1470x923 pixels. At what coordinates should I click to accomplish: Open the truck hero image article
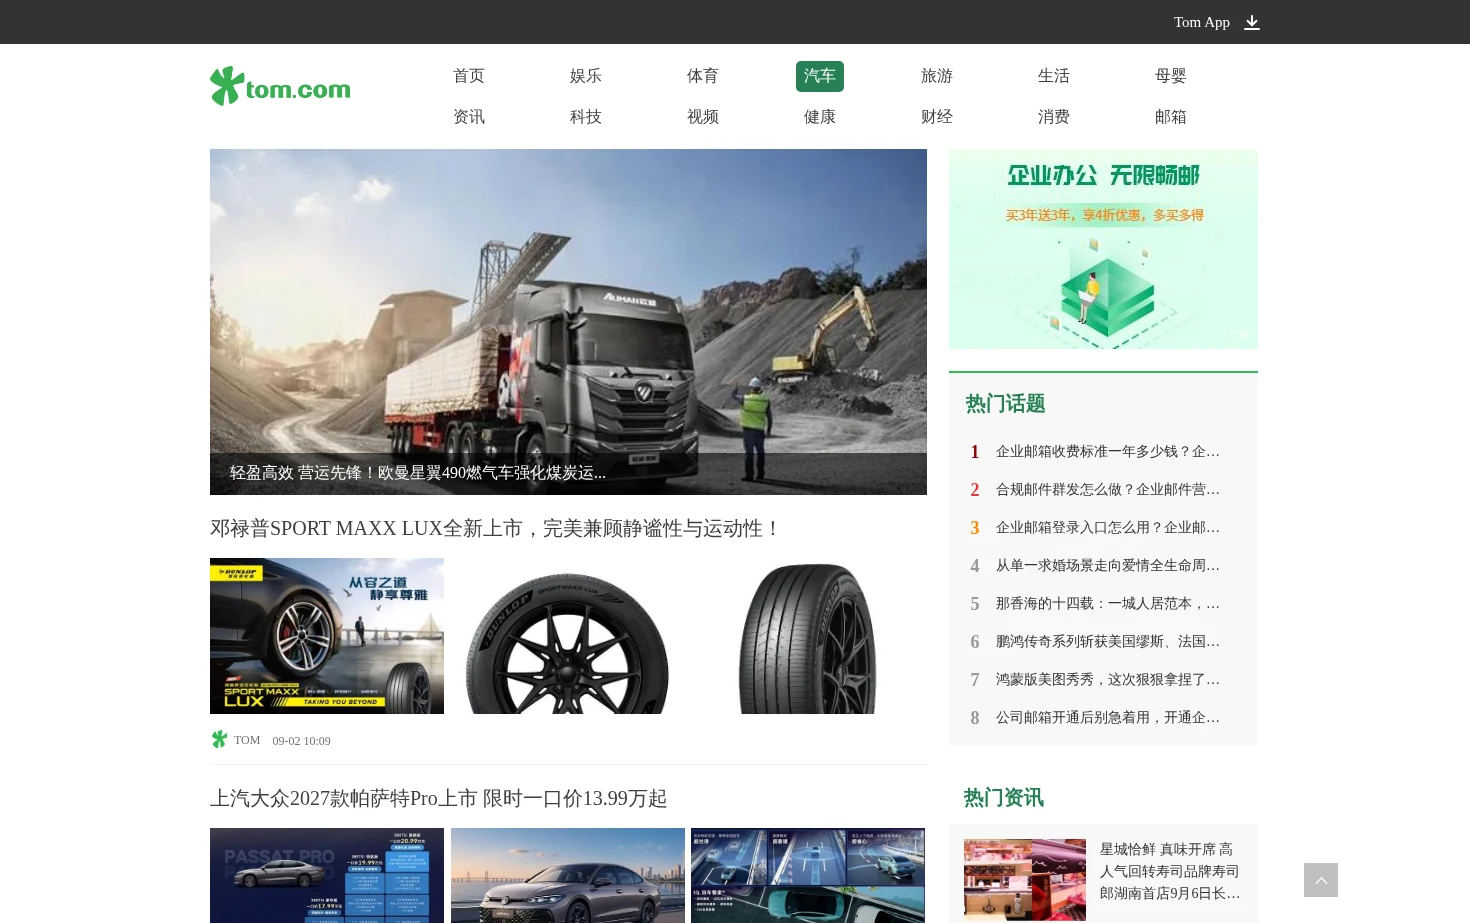[568, 322]
